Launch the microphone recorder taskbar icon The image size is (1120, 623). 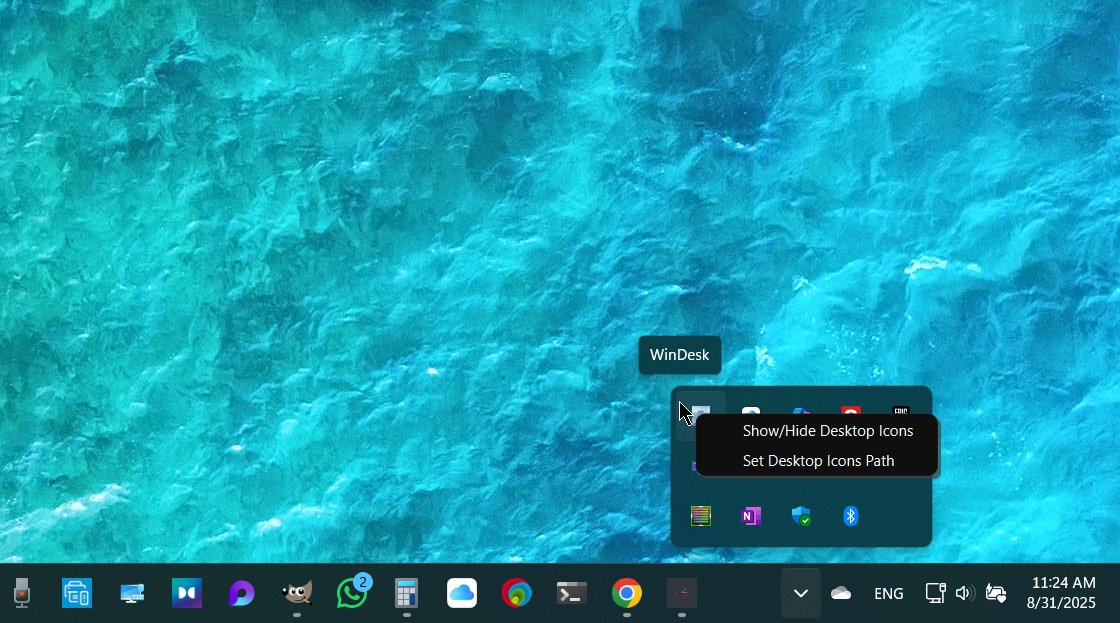pyautogui.click(x=22, y=593)
